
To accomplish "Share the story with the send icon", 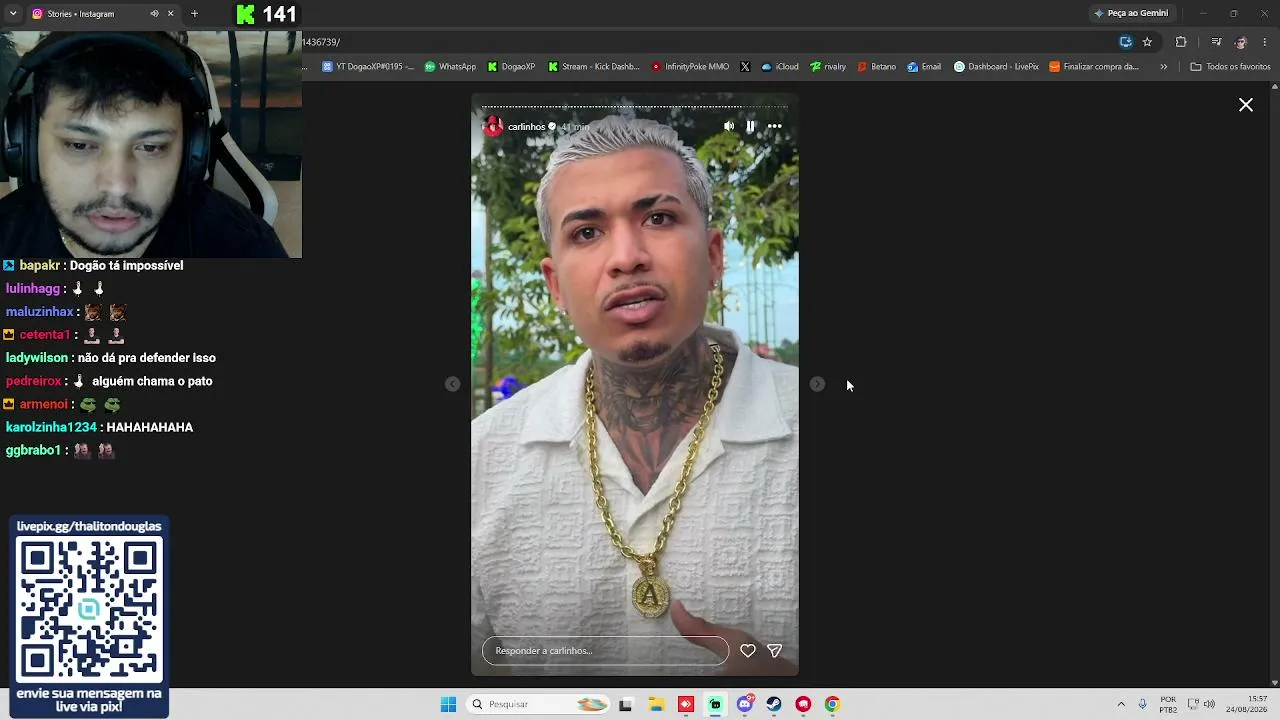I will pyautogui.click(x=774, y=651).
